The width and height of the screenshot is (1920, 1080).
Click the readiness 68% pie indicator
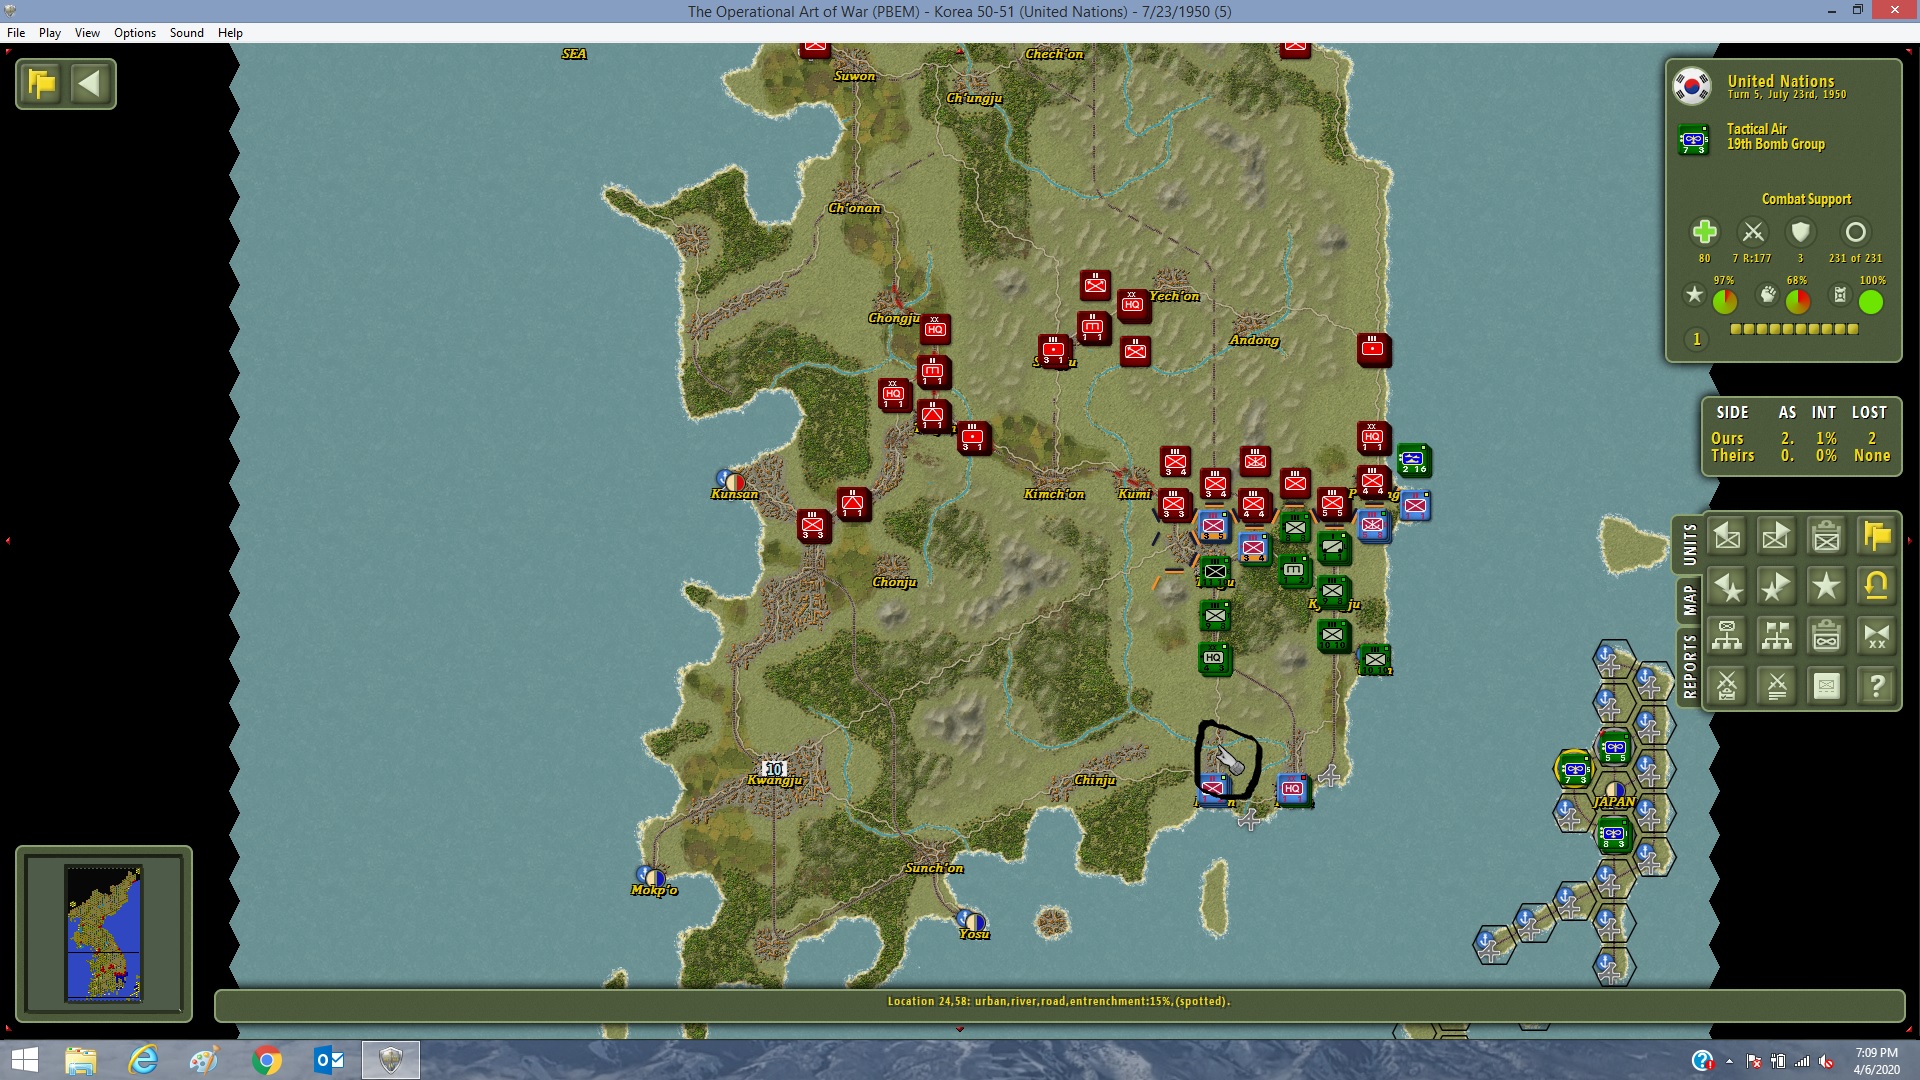1798,301
